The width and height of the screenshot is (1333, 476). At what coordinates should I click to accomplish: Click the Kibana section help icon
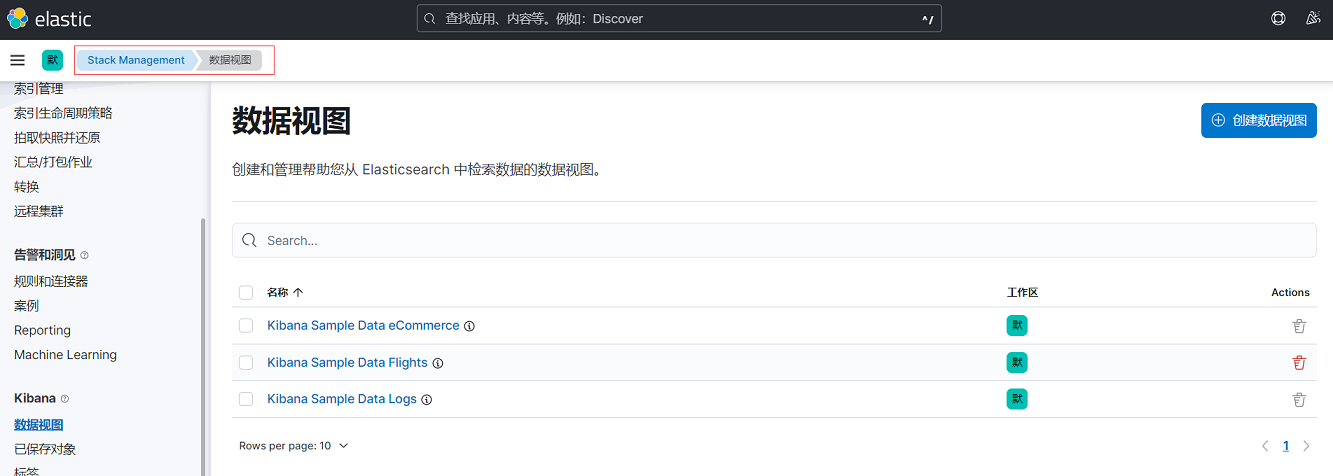65,398
